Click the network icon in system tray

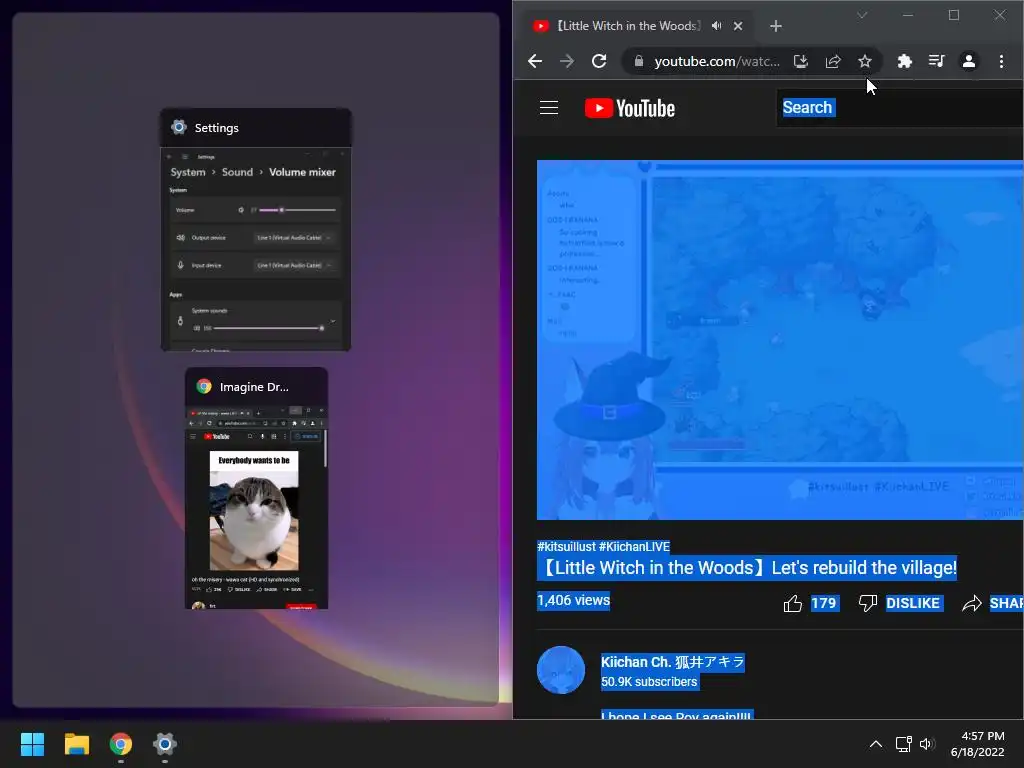tap(903, 744)
